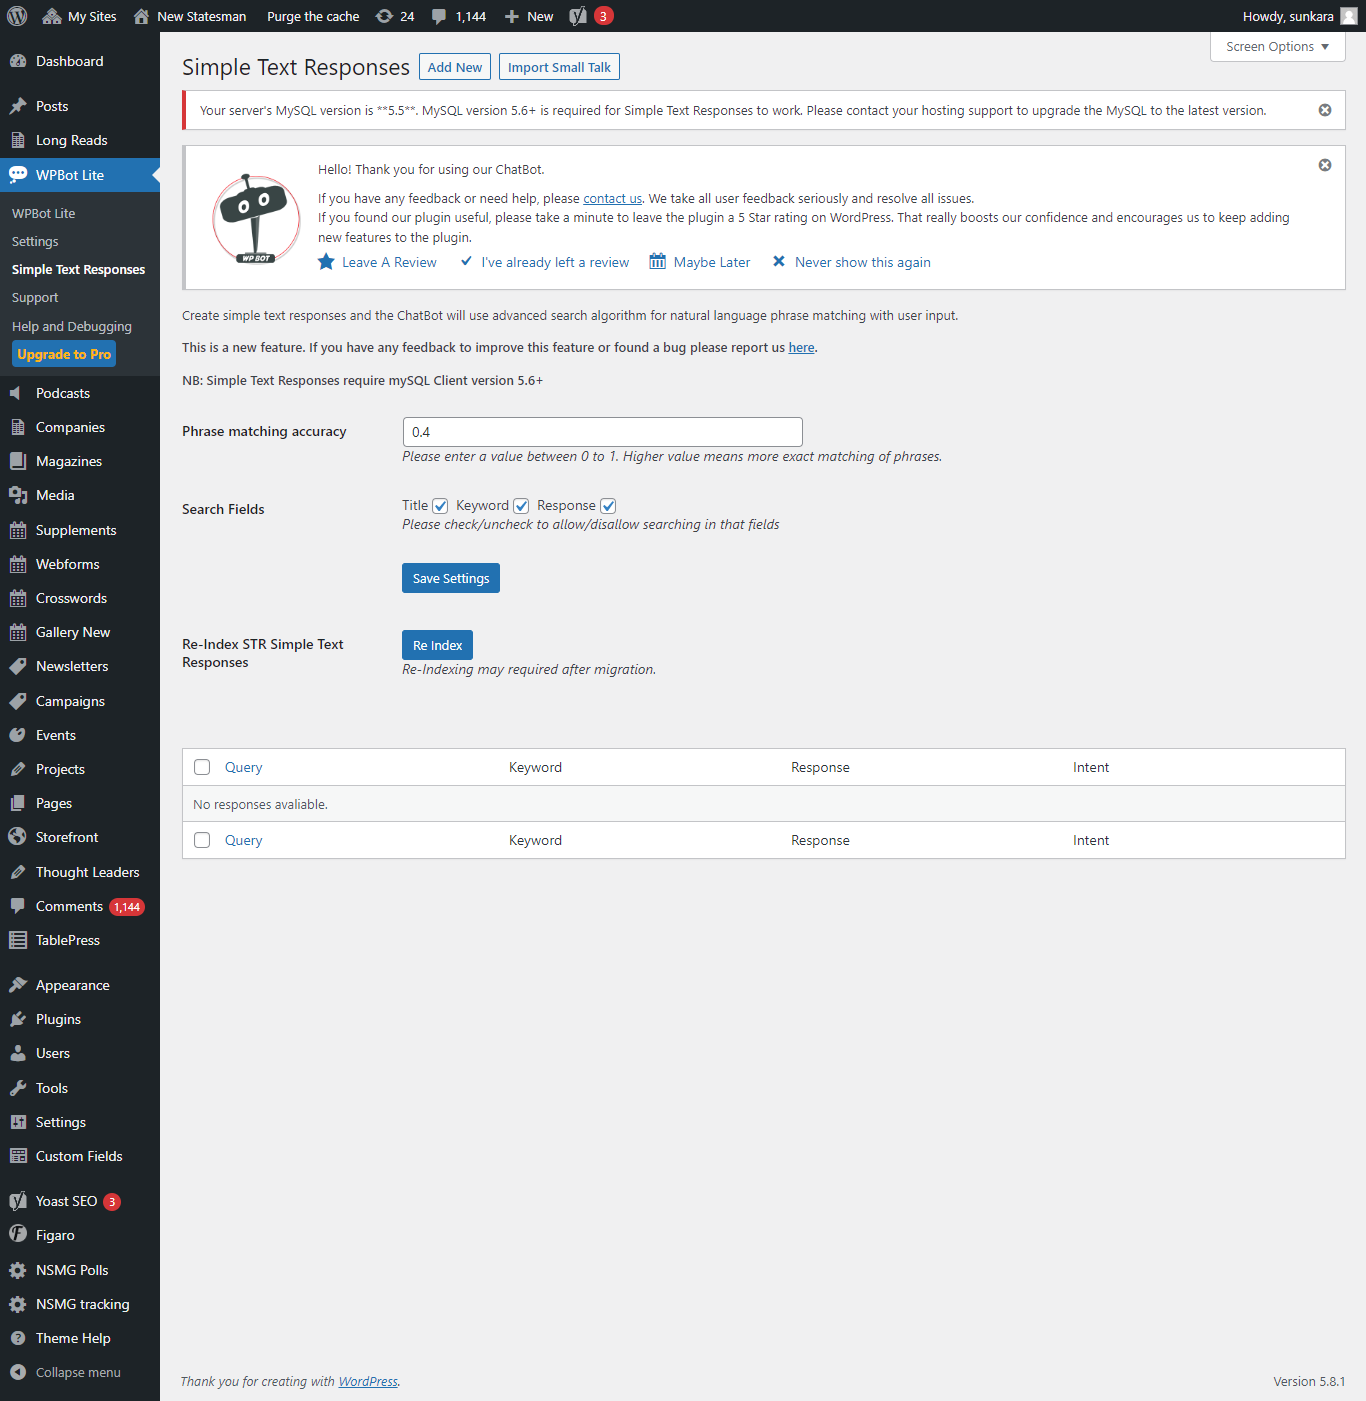This screenshot has width=1366, height=1401.
Task: Click the Figaro icon in sidebar
Action: click(x=18, y=1235)
